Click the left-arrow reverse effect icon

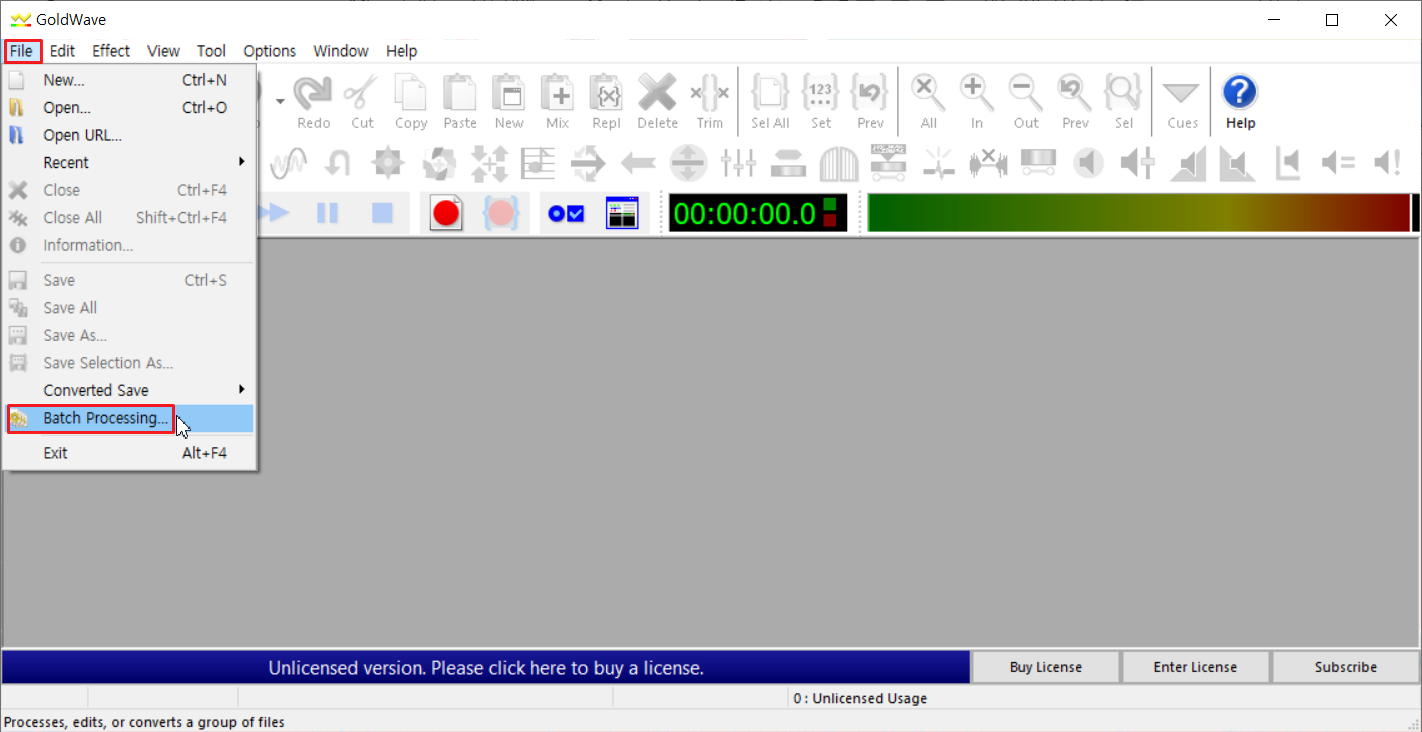[638, 162]
